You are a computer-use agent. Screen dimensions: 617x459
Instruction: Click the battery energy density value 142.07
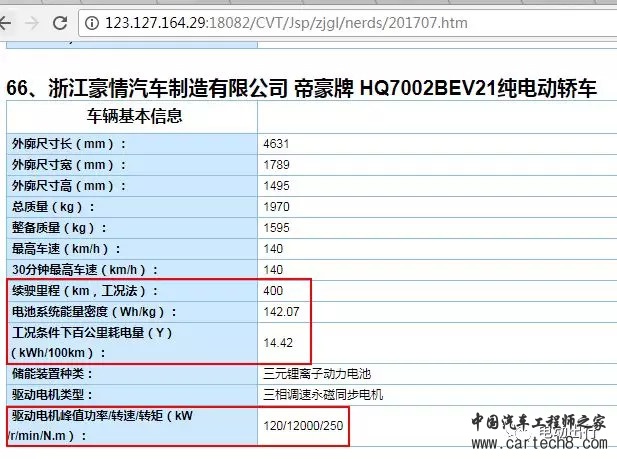(x=280, y=311)
